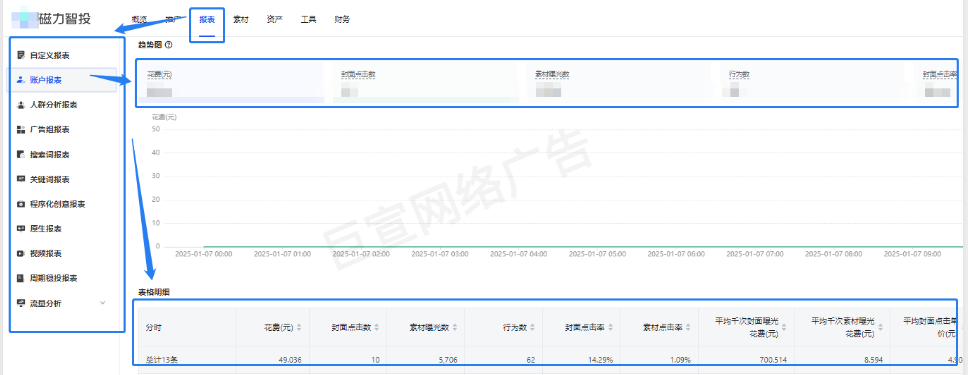The image size is (968, 375).
Task: Click the 磁力智投 logo
Action: pos(51,19)
